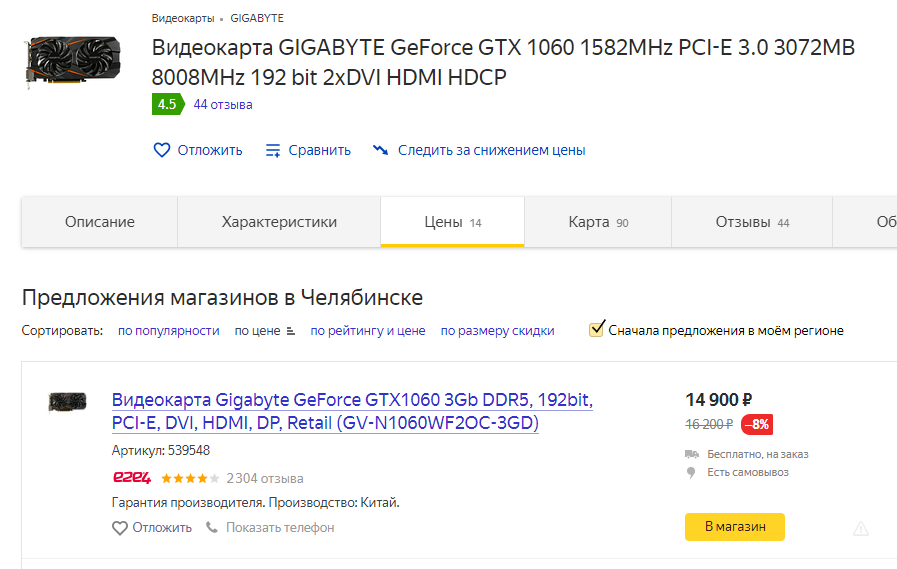Viewport: 897px width, 569px height.
Task: Click the price-drop tracking arrow icon
Action: [380, 150]
